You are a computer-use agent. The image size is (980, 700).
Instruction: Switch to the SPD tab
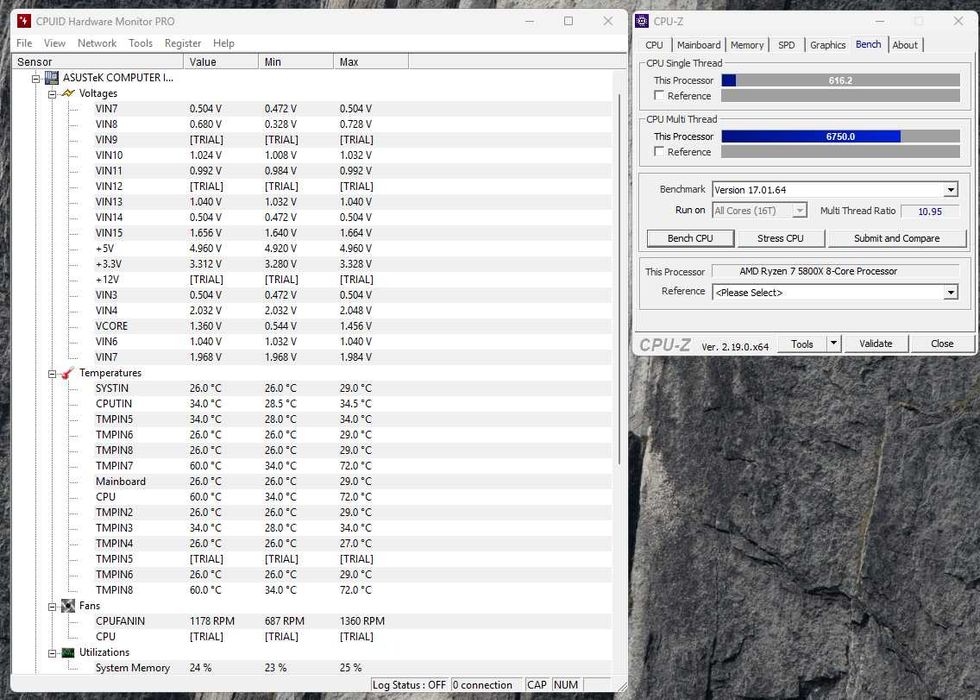[786, 45]
